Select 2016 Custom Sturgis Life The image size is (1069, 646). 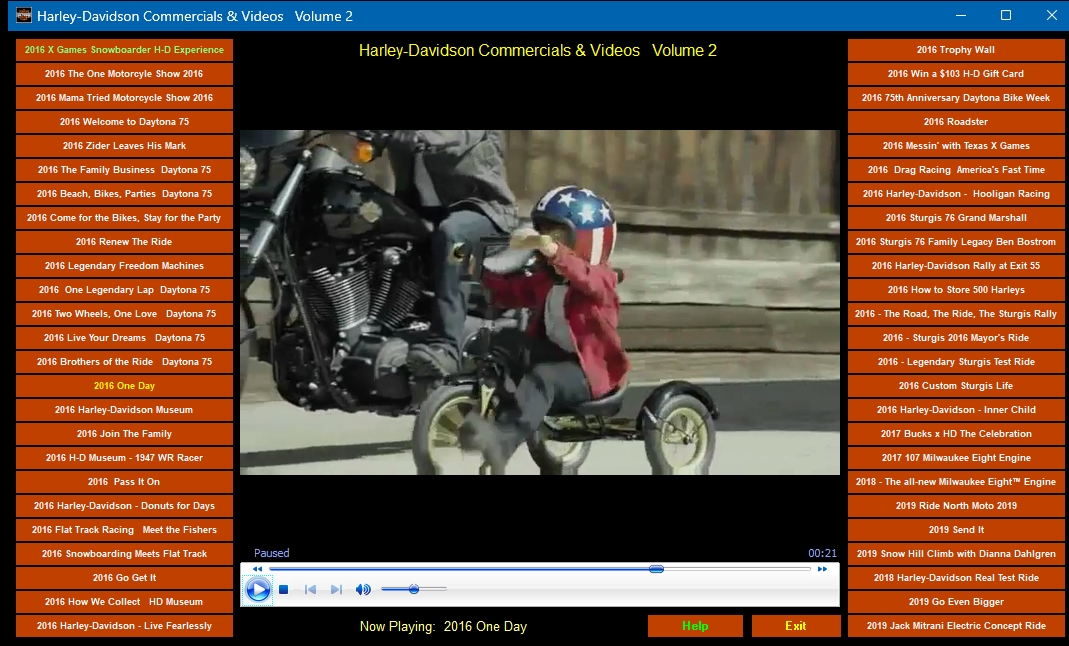point(956,386)
